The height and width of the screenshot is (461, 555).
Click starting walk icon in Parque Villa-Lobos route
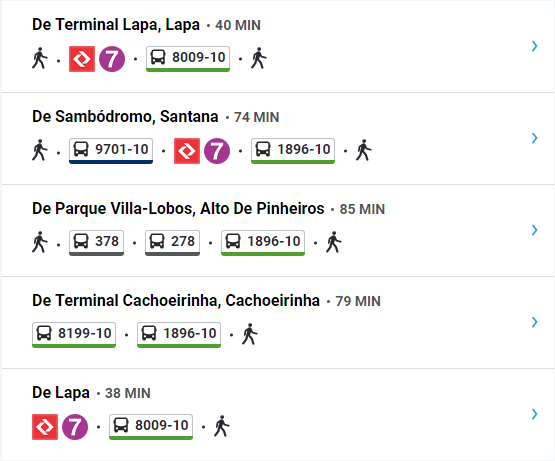[x=40, y=242]
